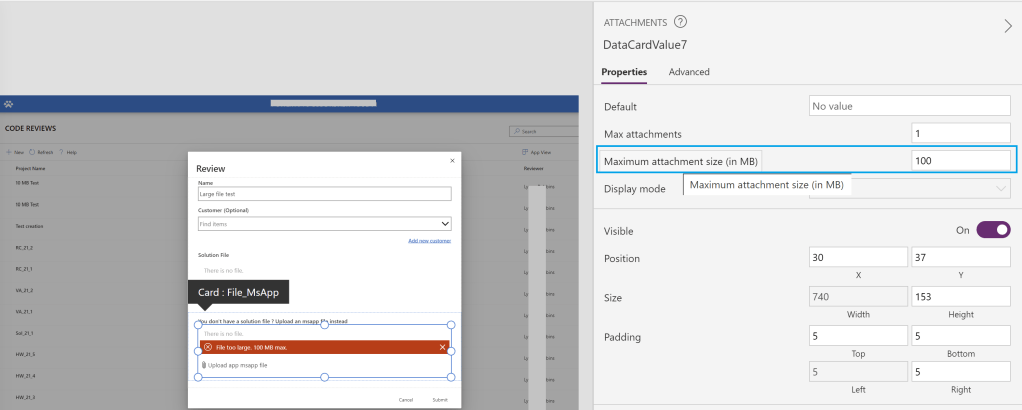Click the New plus icon in toolbar

click(x=9, y=152)
